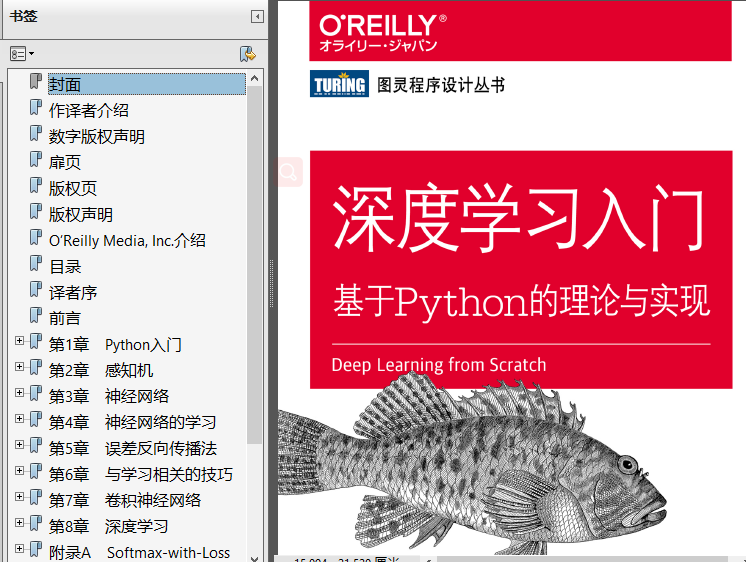
Task: Expand 第1章 Python入门 chapter
Action: pyautogui.click(x=19, y=341)
